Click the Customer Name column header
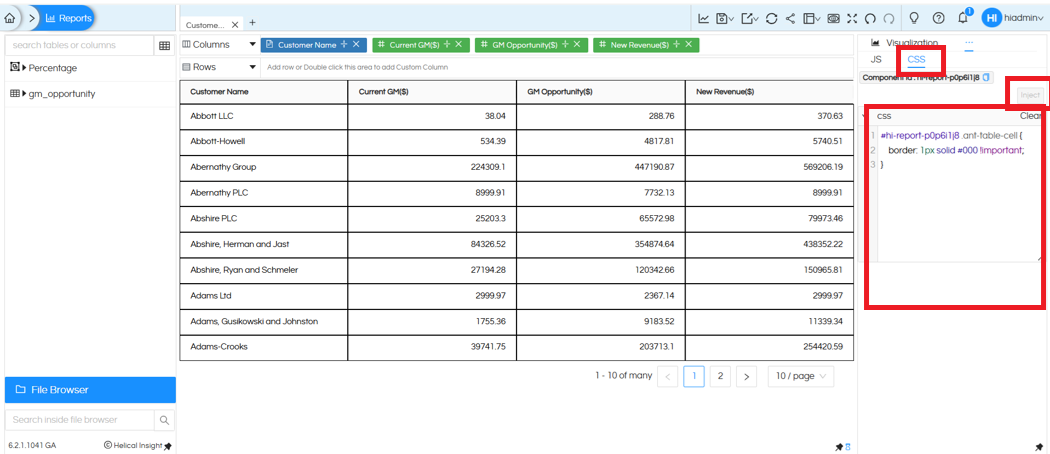 click(x=264, y=92)
